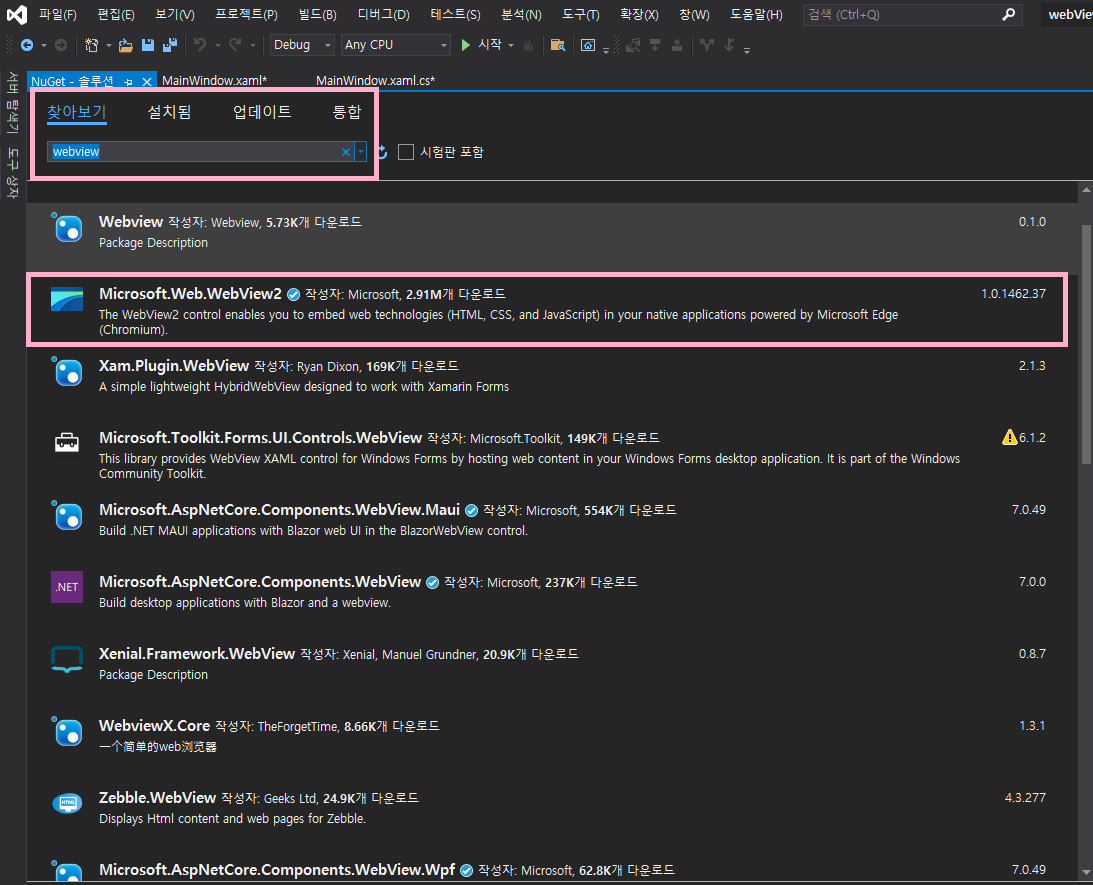Viewport: 1093px width, 885px height.
Task: Click the search magnifier icon in quick launch
Action: (1008, 15)
